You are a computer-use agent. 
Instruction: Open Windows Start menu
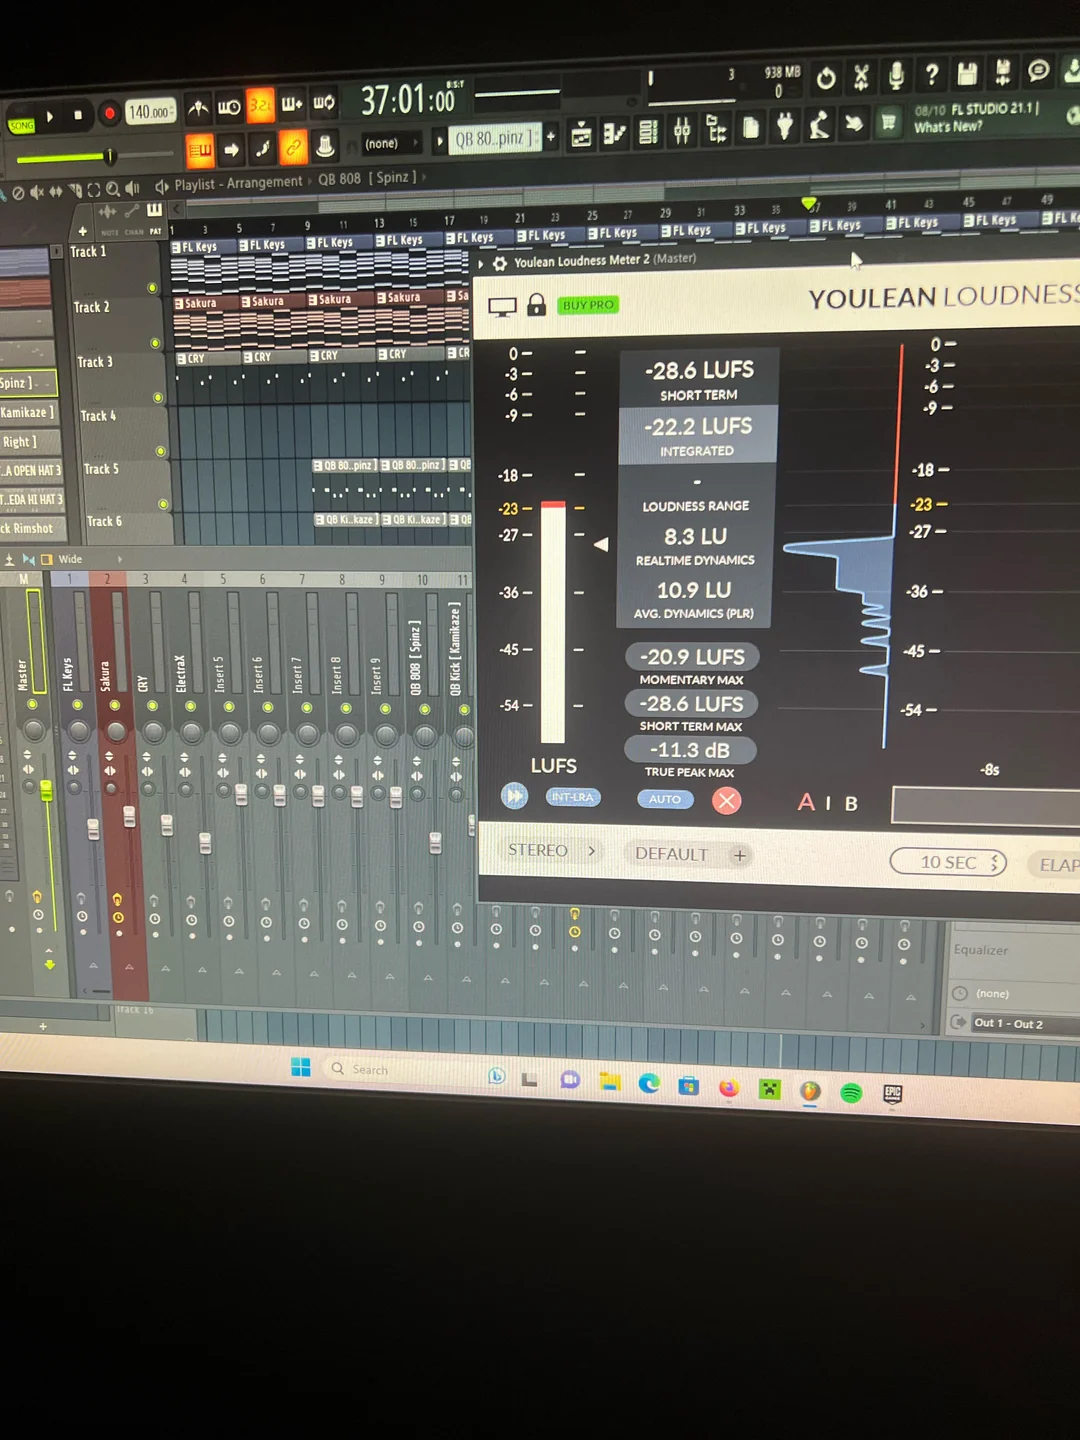tap(301, 1067)
